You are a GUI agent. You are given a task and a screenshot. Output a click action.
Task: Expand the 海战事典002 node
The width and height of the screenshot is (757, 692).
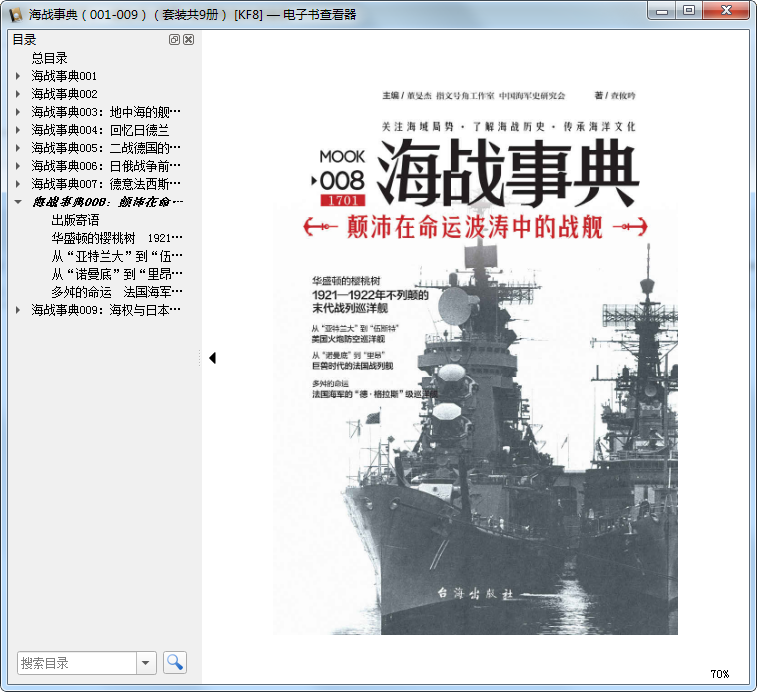[18, 94]
